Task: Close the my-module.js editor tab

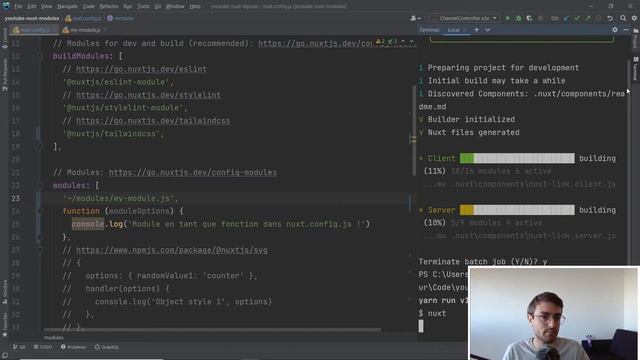Action: click(x=105, y=30)
